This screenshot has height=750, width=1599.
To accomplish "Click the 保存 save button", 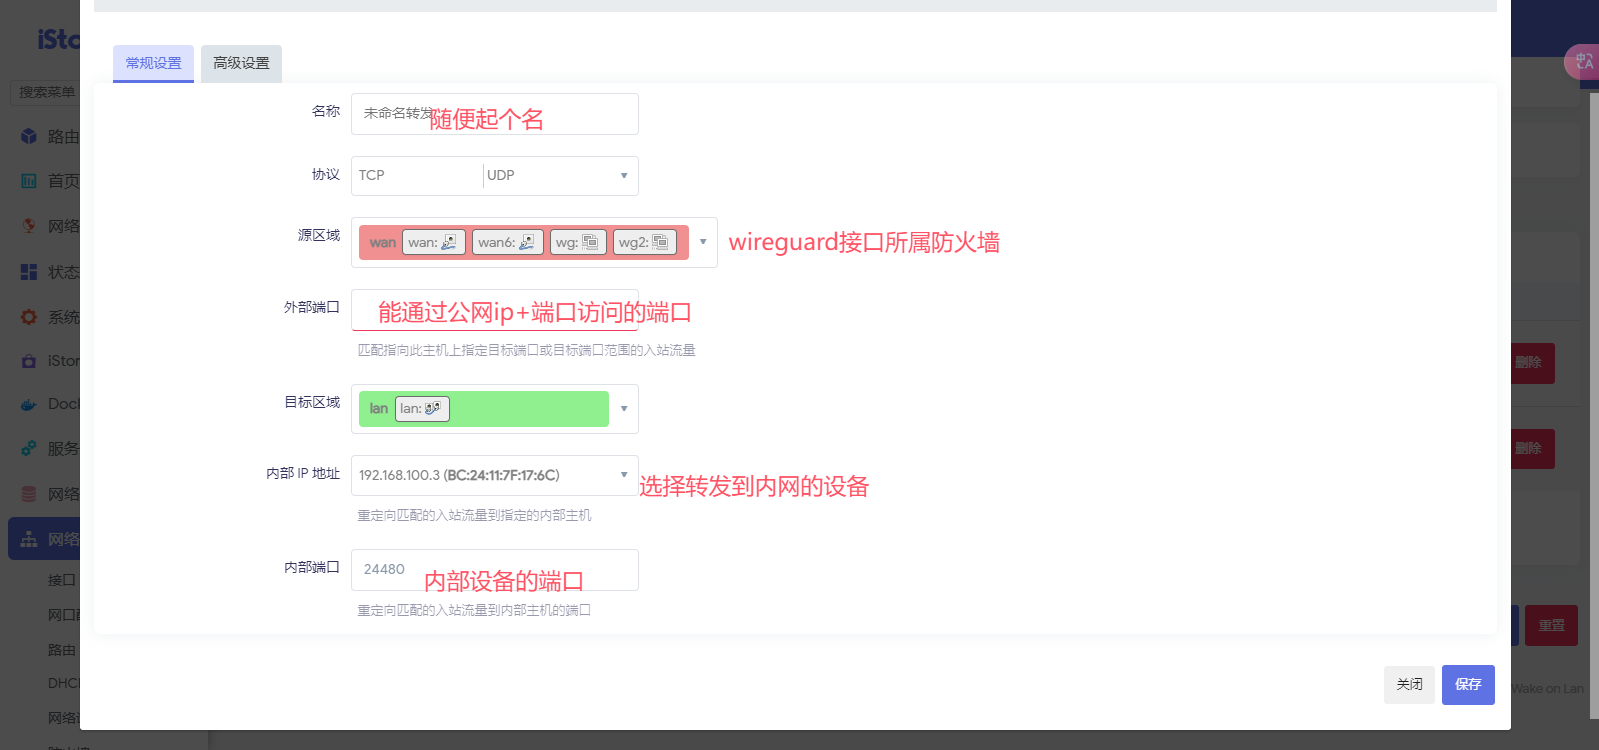I will click(1467, 684).
